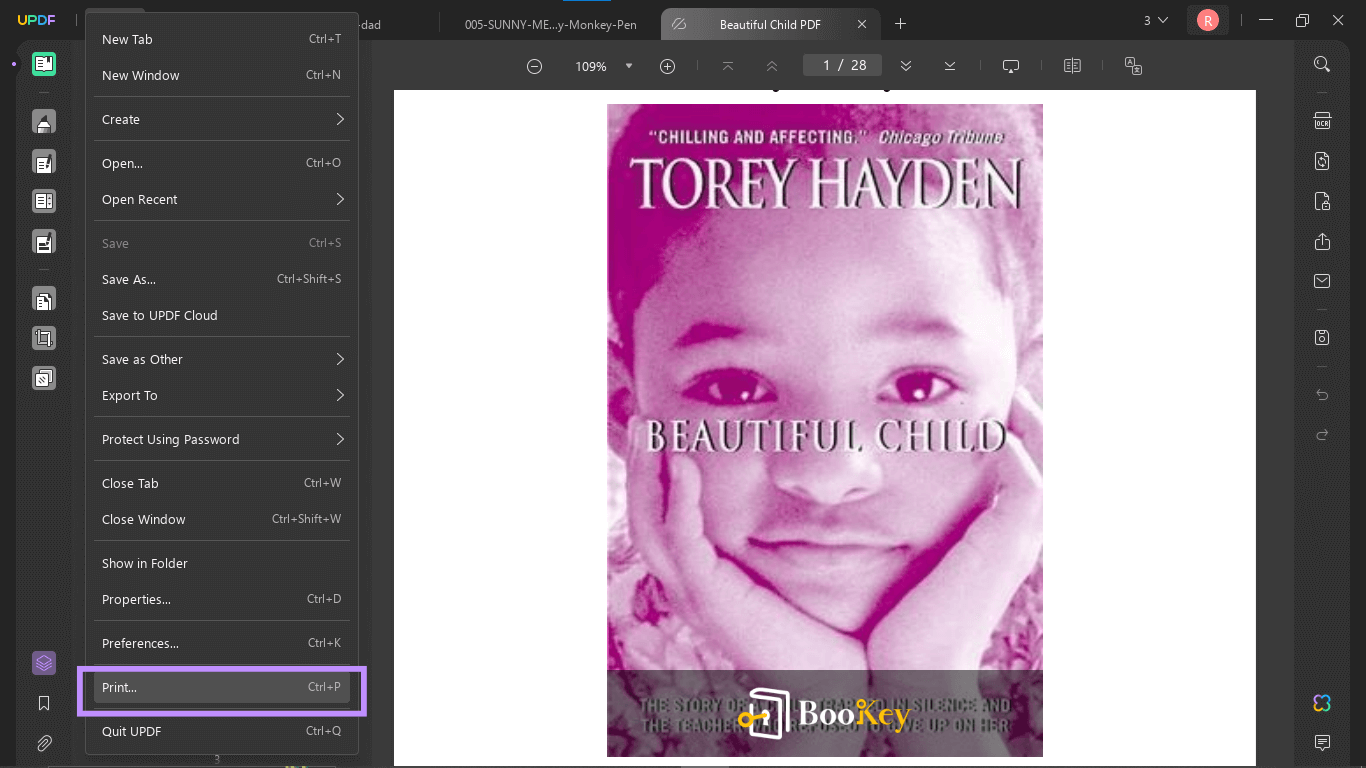Select Print from the file menu
The image size is (1366, 768).
pos(221,687)
